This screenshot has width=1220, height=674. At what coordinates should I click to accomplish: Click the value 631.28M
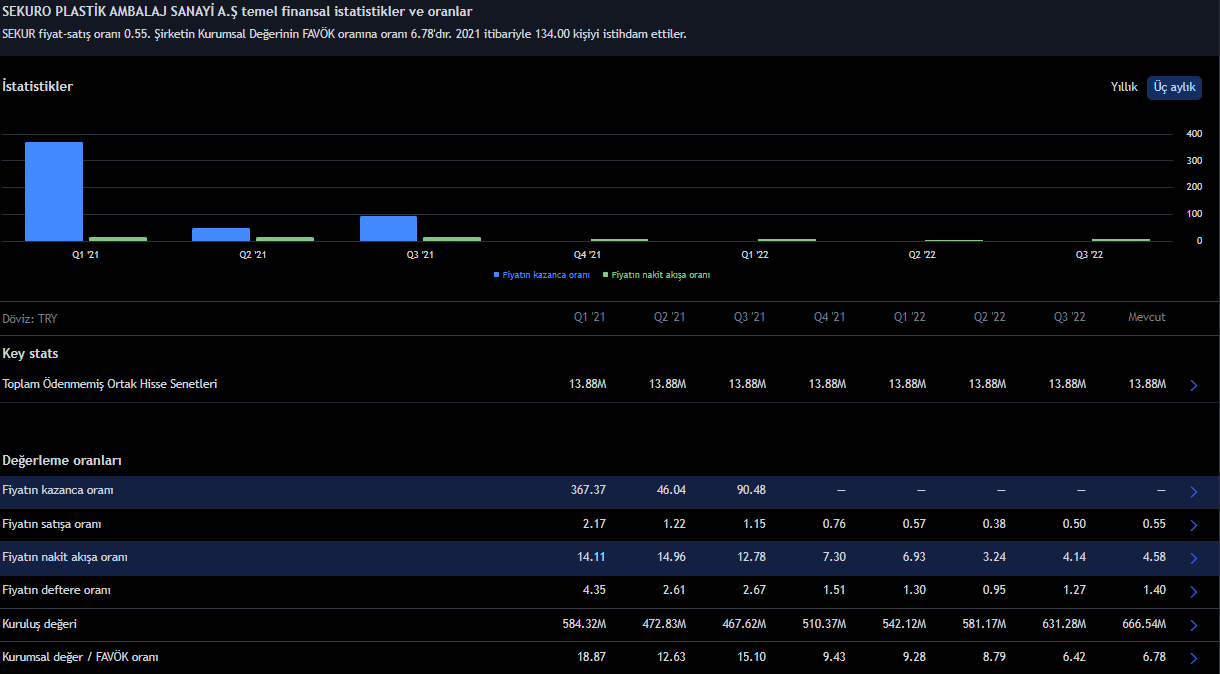(x=1064, y=624)
